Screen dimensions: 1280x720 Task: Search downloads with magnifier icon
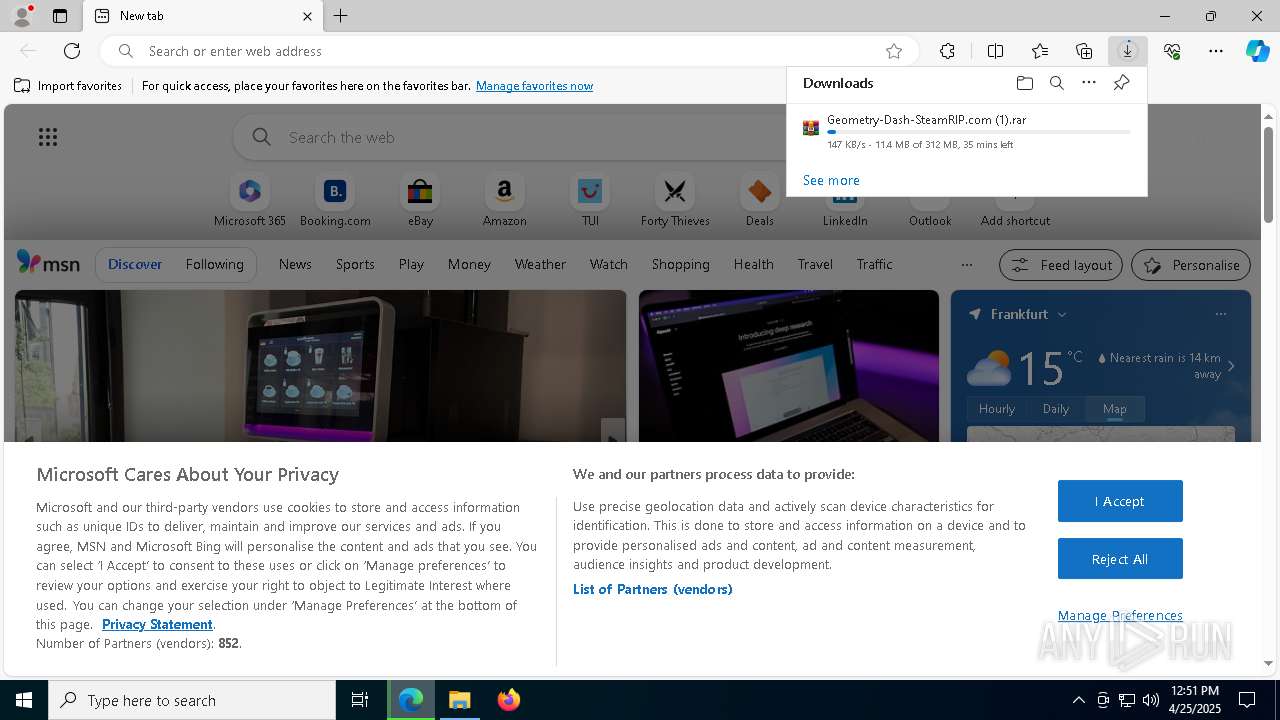(x=1056, y=83)
